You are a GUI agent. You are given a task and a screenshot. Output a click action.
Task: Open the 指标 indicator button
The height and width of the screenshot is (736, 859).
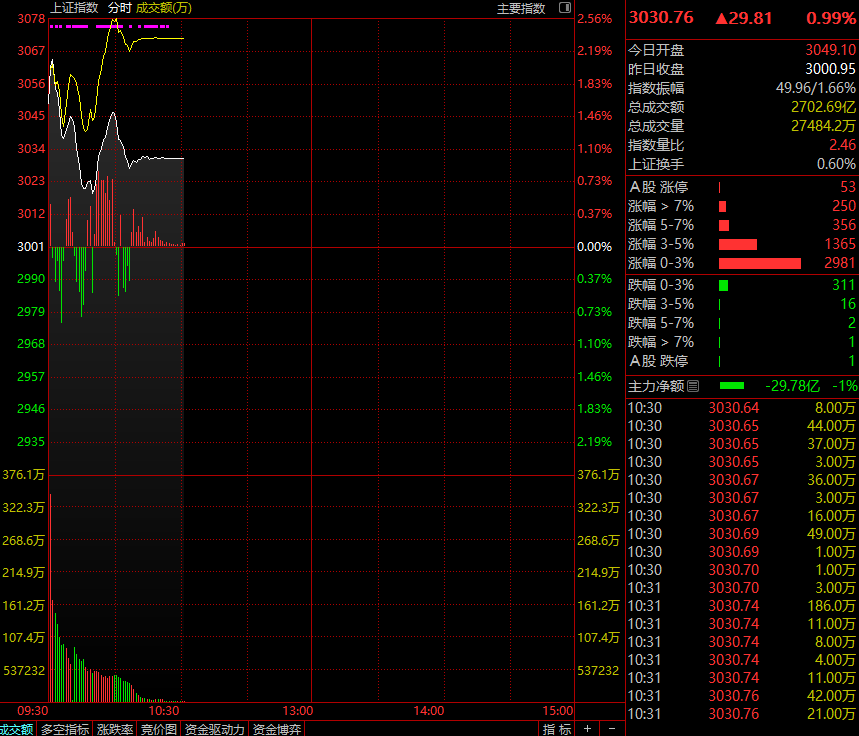coord(557,729)
